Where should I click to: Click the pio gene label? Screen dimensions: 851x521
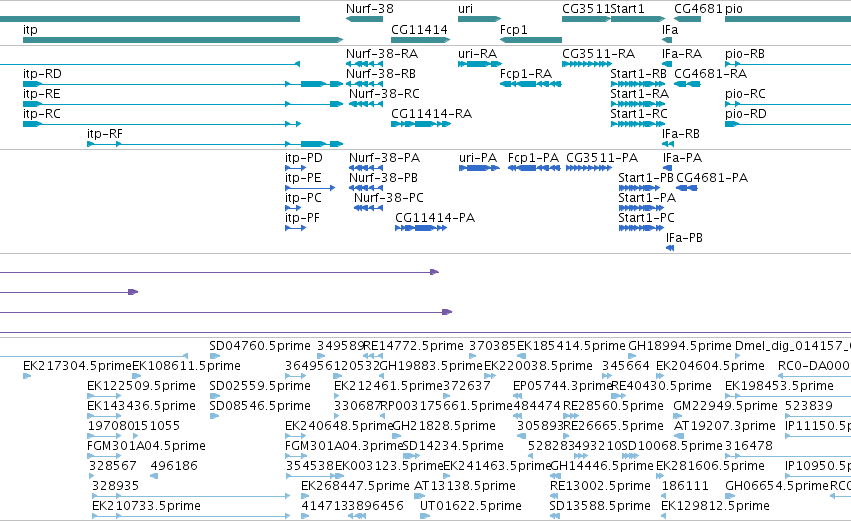pyautogui.click(x=734, y=9)
